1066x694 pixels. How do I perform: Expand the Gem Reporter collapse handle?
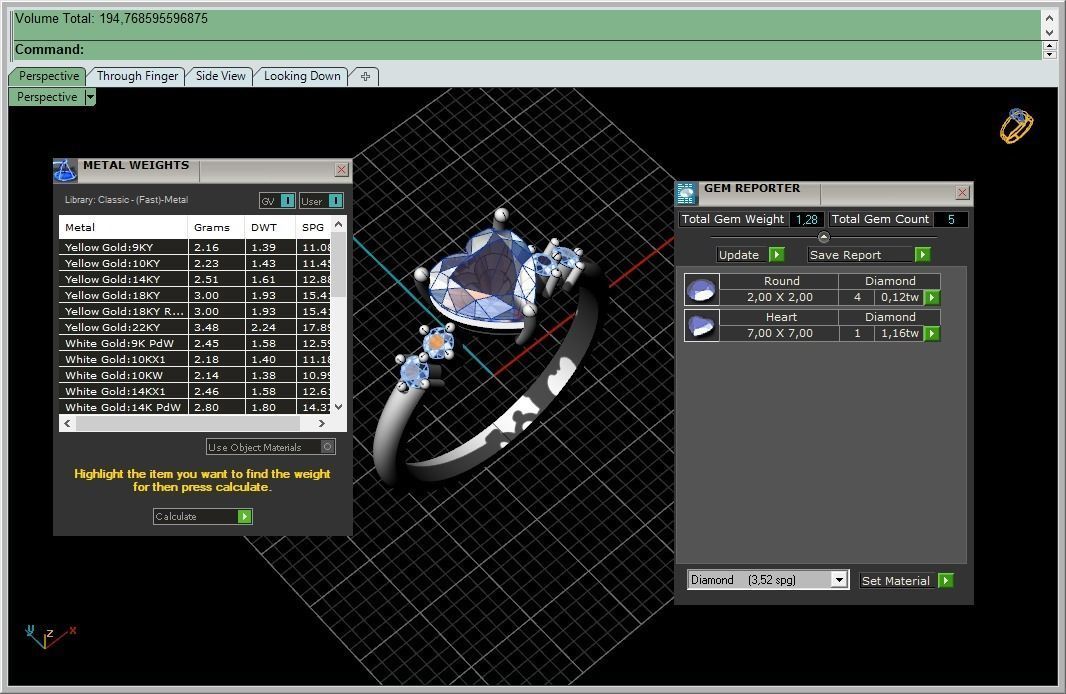[x=824, y=237]
